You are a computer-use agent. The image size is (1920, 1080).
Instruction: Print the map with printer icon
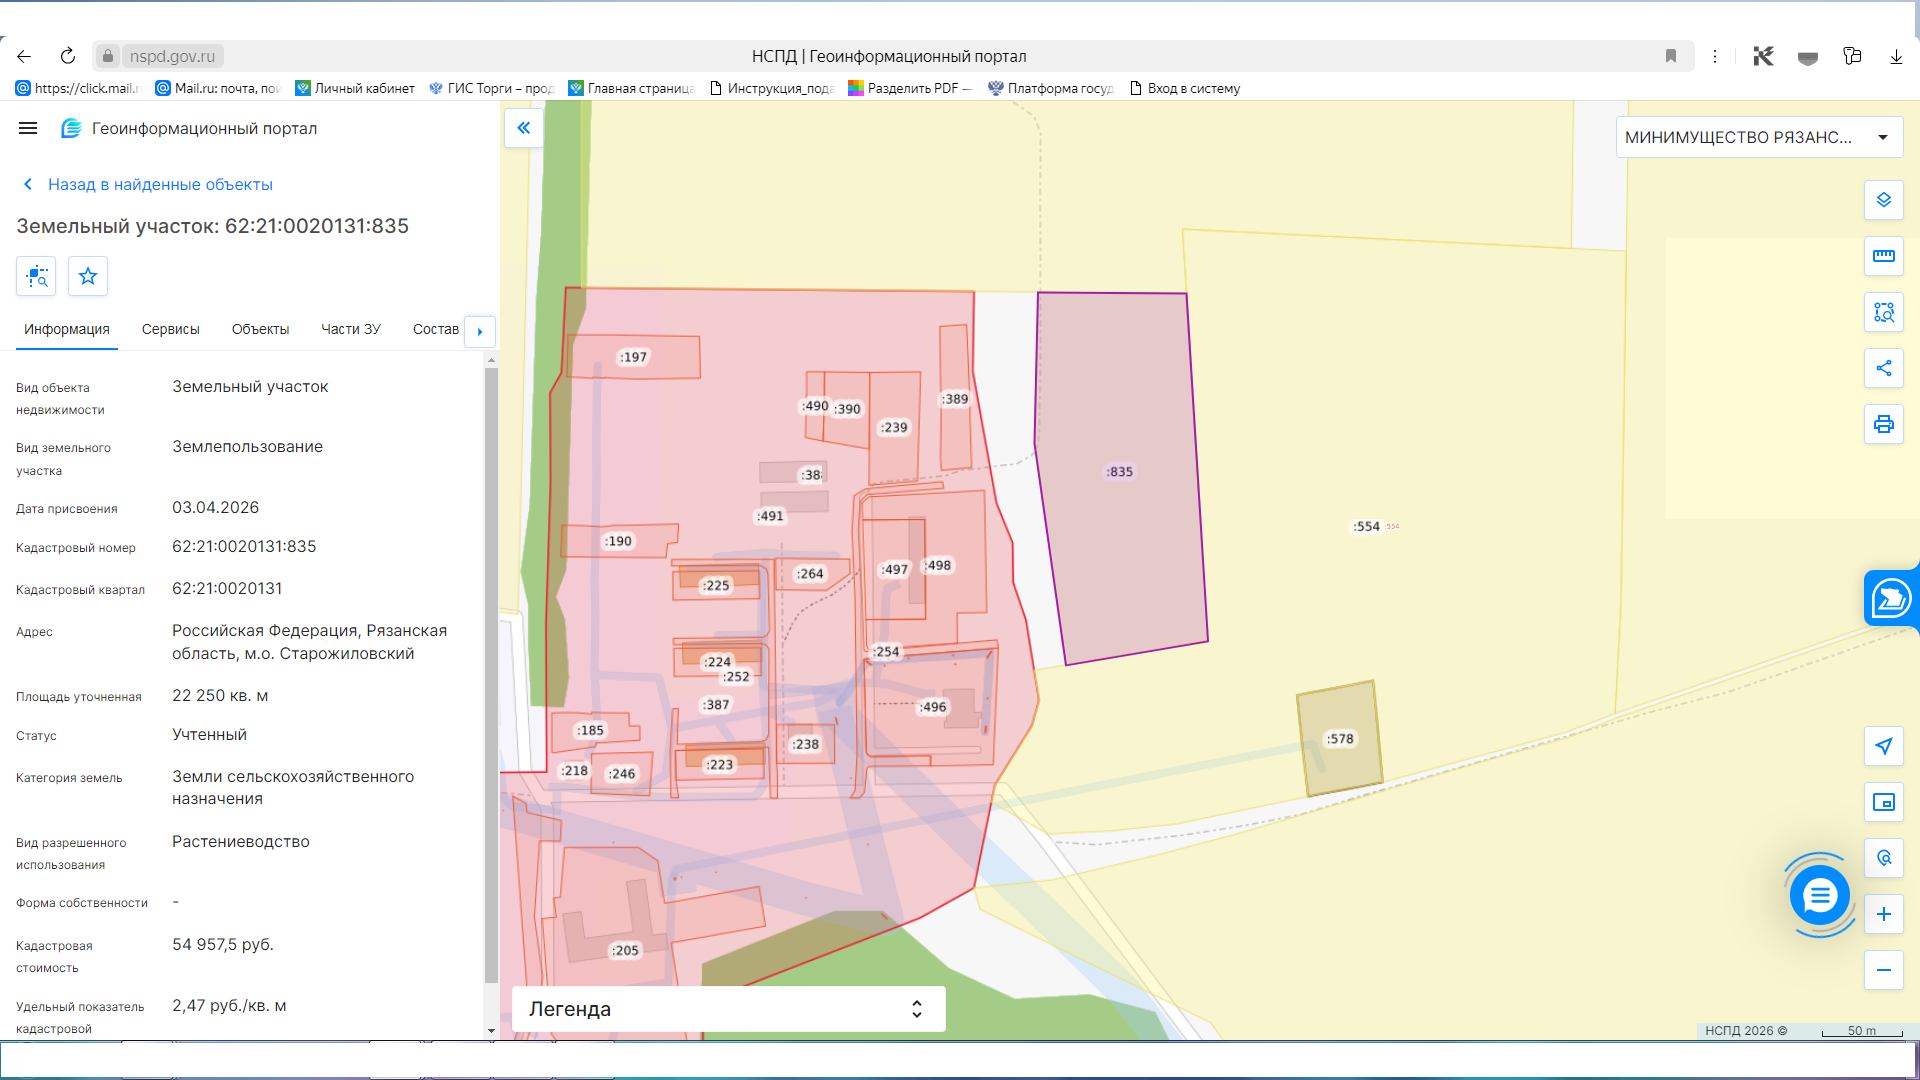tap(1884, 424)
